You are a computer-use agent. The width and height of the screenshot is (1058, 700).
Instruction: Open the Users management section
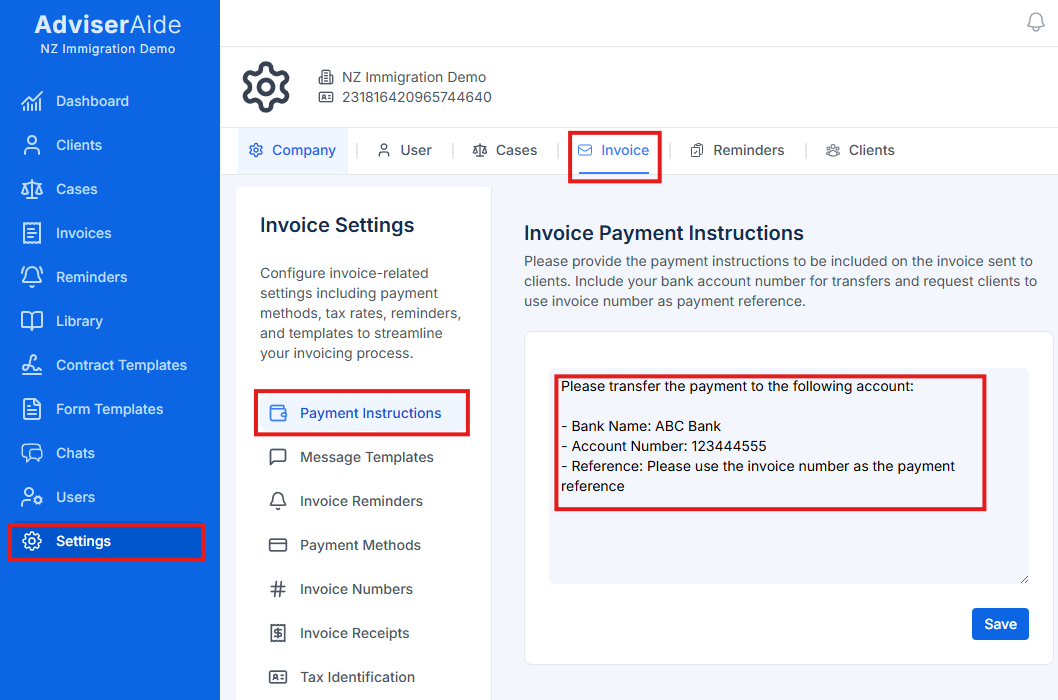pos(68,497)
